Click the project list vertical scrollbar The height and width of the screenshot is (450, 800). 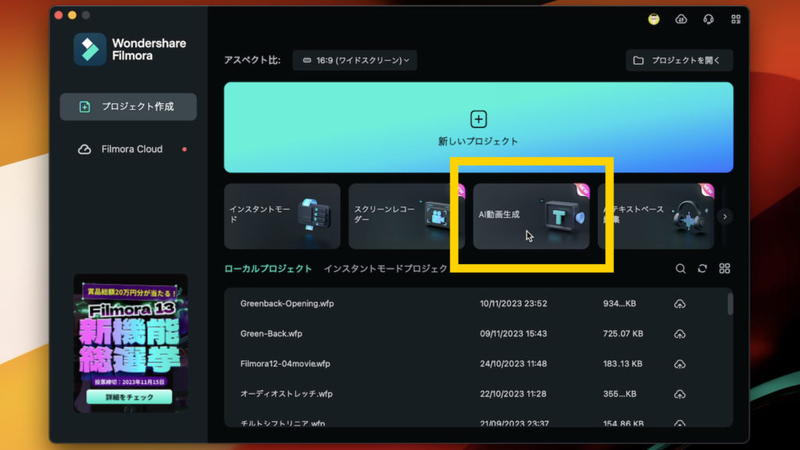730,304
